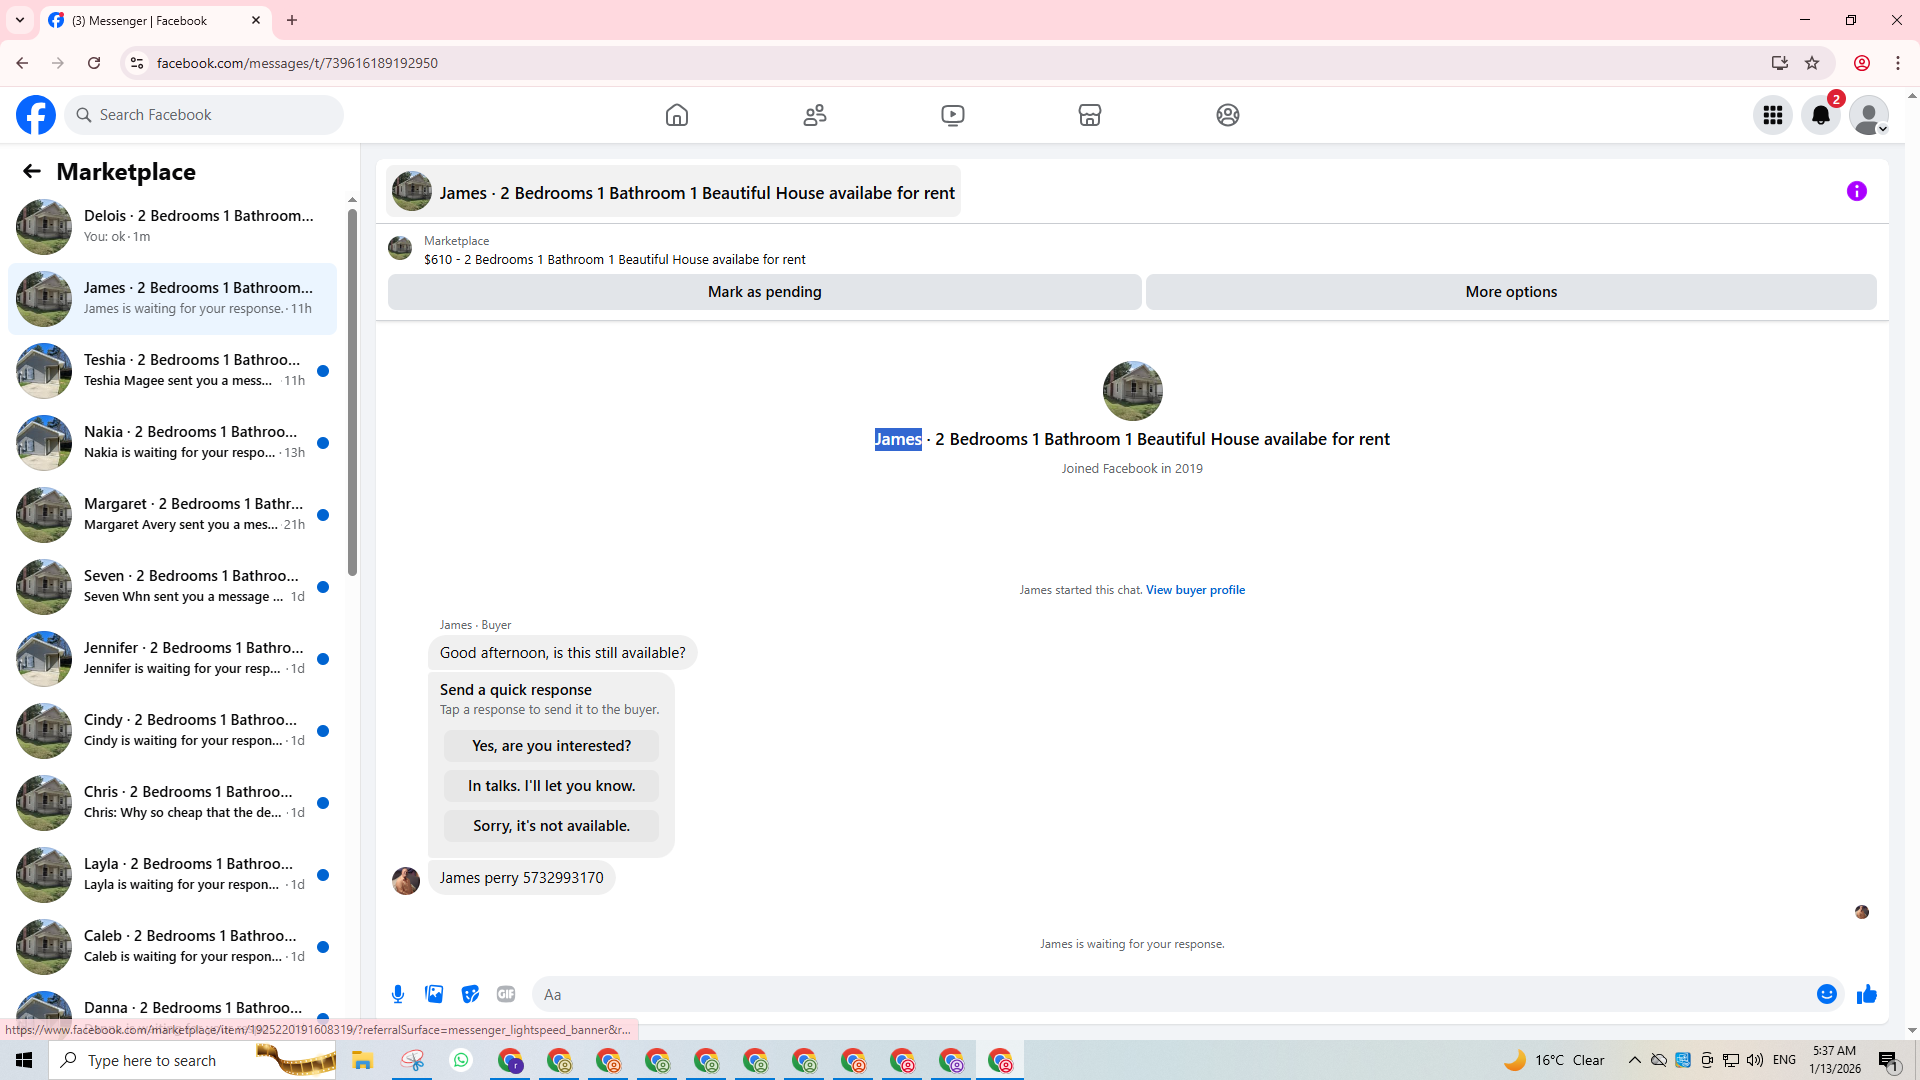Open the Facebook apps menu grid
Viewport: 1920px width, 1080px height.
(1773, 115)
